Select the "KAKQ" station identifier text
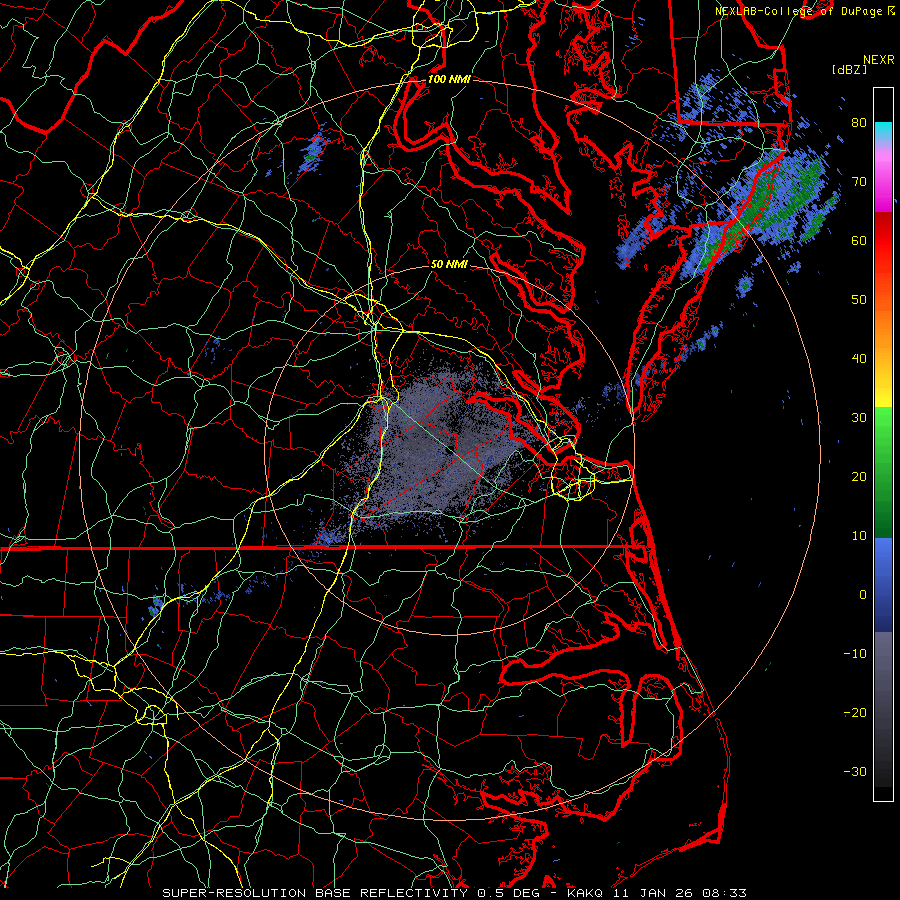 [x=585, y=893]
